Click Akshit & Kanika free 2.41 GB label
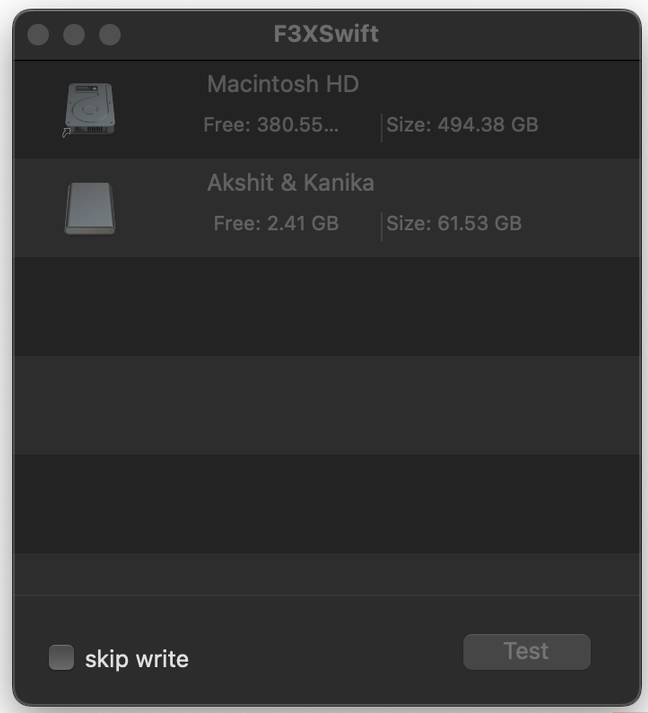Screen dimensions: 648x713 (x=276, y=223)
